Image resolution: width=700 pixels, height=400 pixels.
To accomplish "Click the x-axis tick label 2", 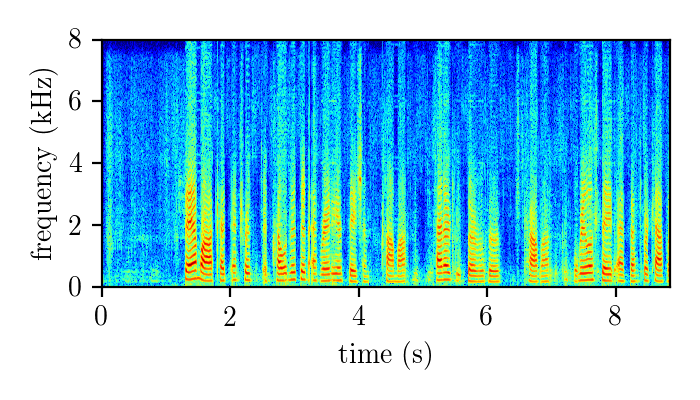I will click(229, 317).
